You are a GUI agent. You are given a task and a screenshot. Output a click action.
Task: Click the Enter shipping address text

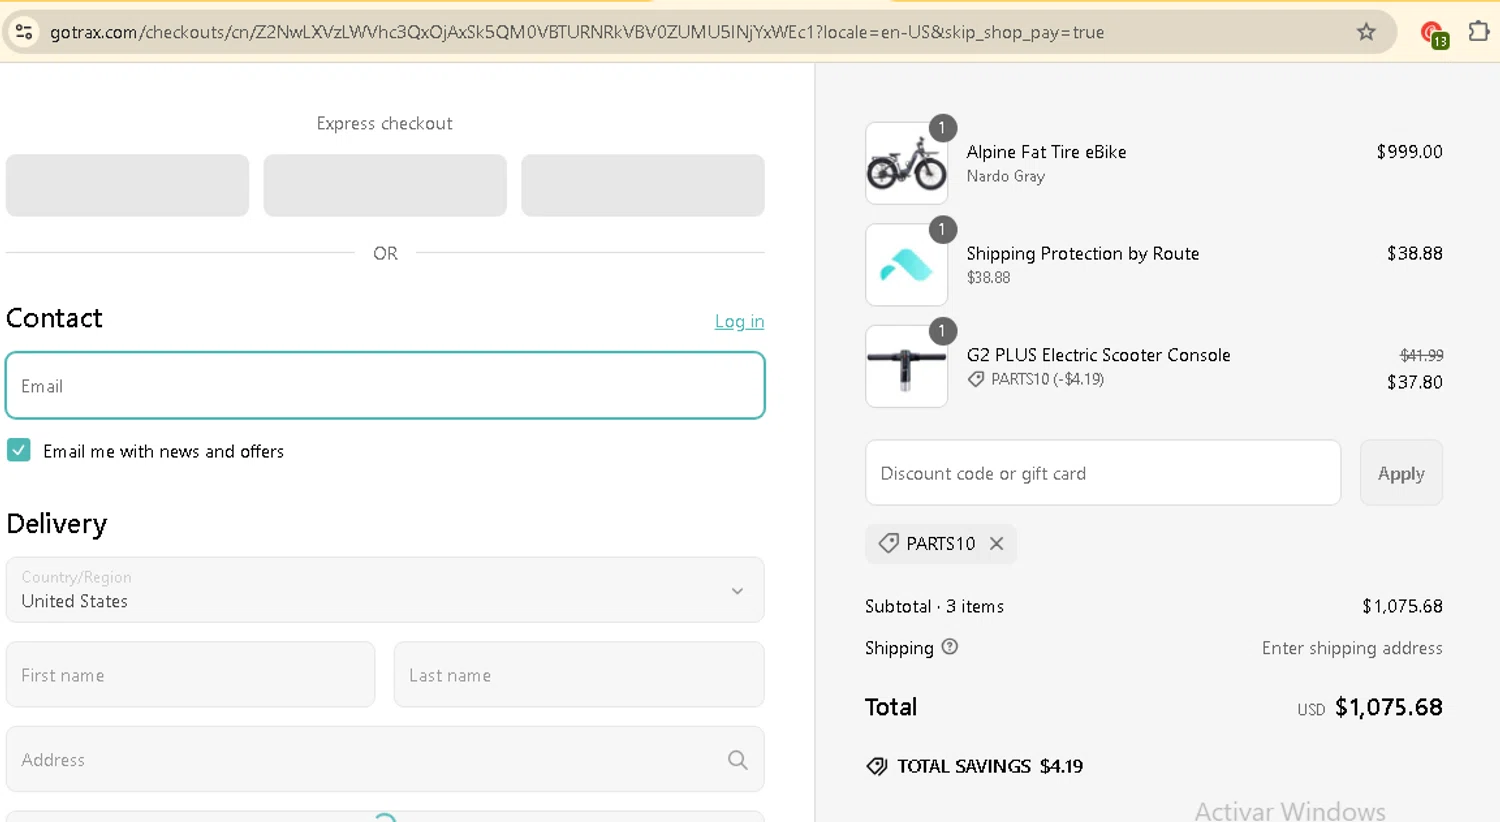[x=1352, y=648]
